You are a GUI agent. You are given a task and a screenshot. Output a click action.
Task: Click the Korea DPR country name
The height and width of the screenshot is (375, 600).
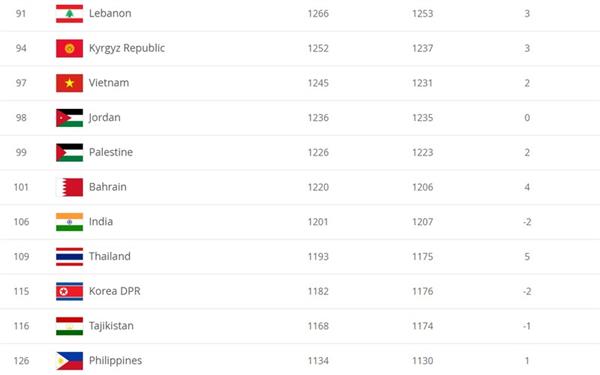114,291
